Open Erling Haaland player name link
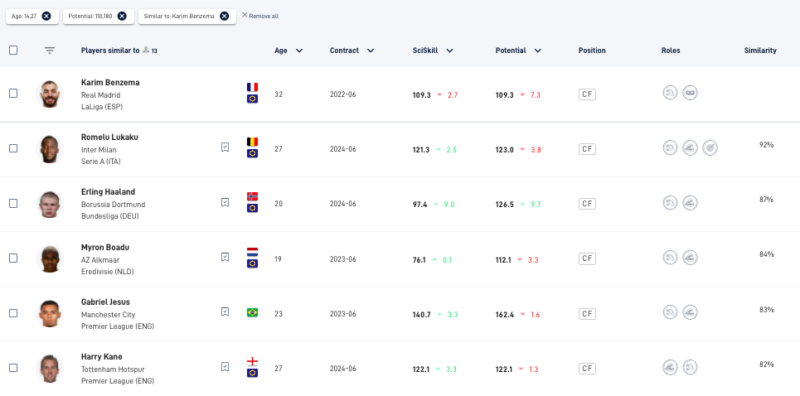800x396 pixels. 108,192
